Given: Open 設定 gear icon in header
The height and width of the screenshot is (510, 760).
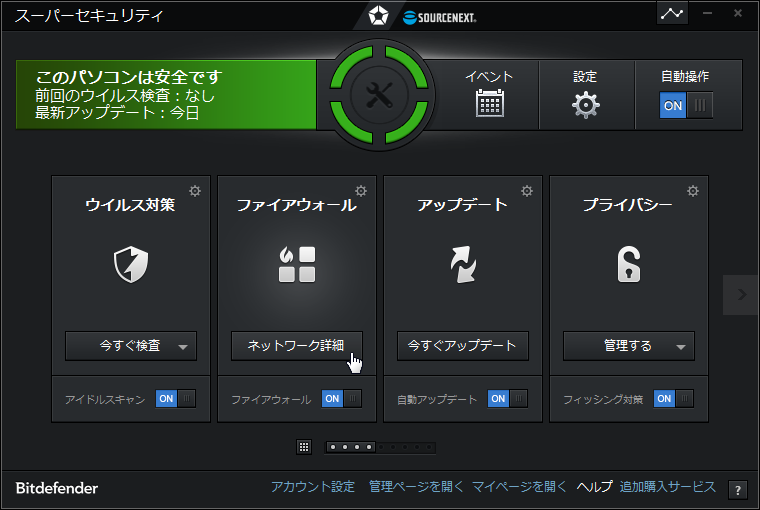Looking at the screenshot, I should pyautogui.click(x=586, y=104).
